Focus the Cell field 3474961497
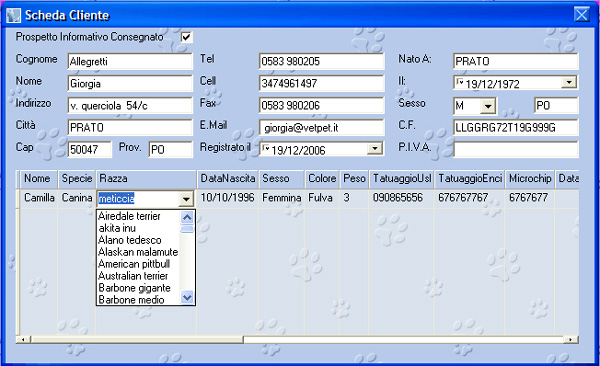The width and height of the screenshot is (600, 366). click(x=321, y=83)
